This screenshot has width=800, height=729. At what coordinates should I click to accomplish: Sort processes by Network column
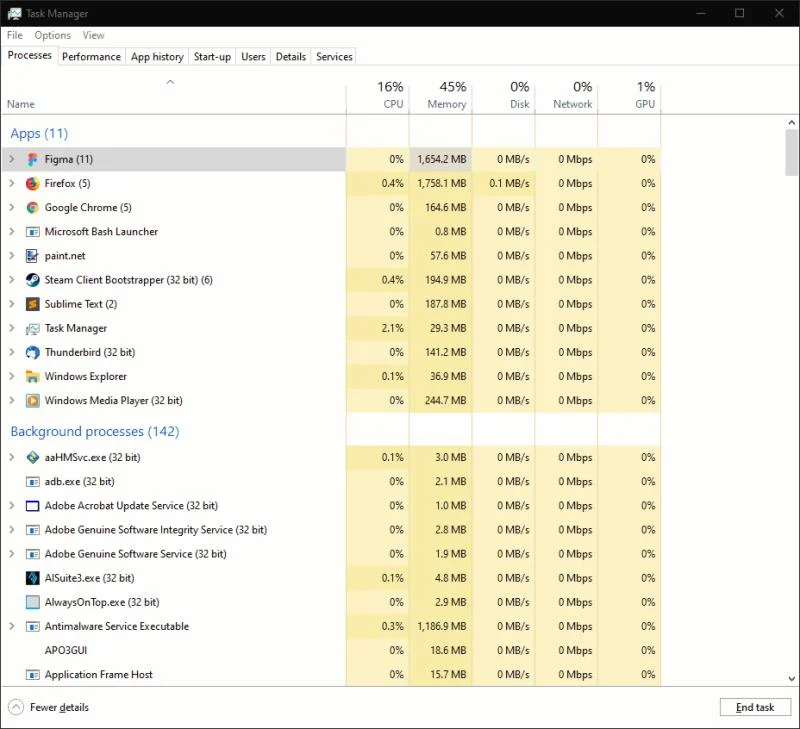566,95
